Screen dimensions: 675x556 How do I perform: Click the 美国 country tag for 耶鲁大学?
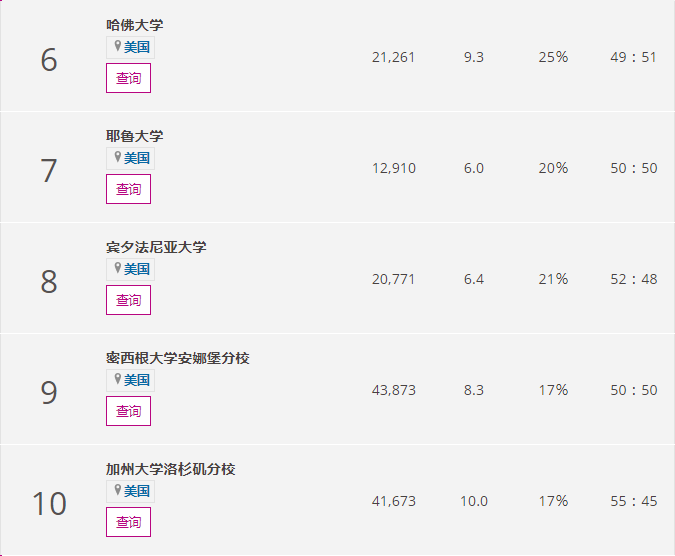137,158
